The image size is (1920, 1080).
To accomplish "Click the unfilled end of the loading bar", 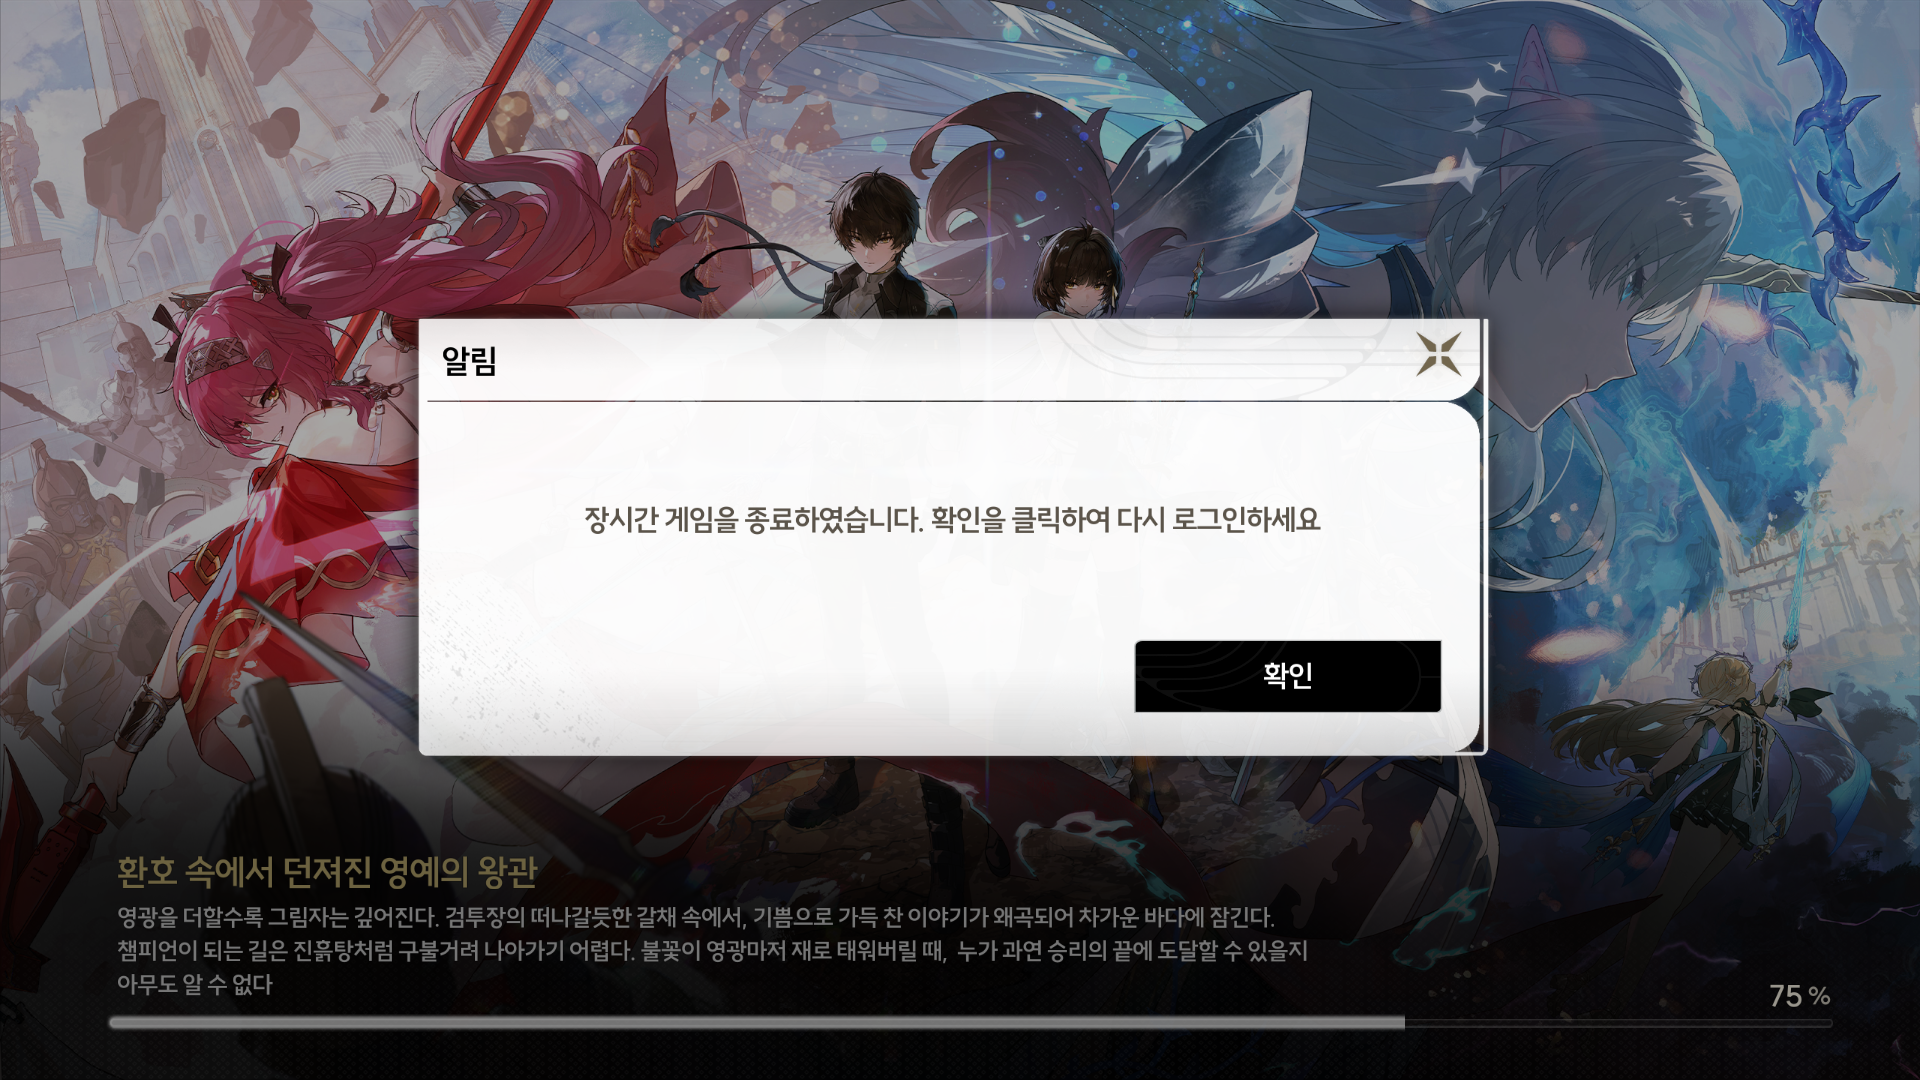I will tap(1618, 1022).
